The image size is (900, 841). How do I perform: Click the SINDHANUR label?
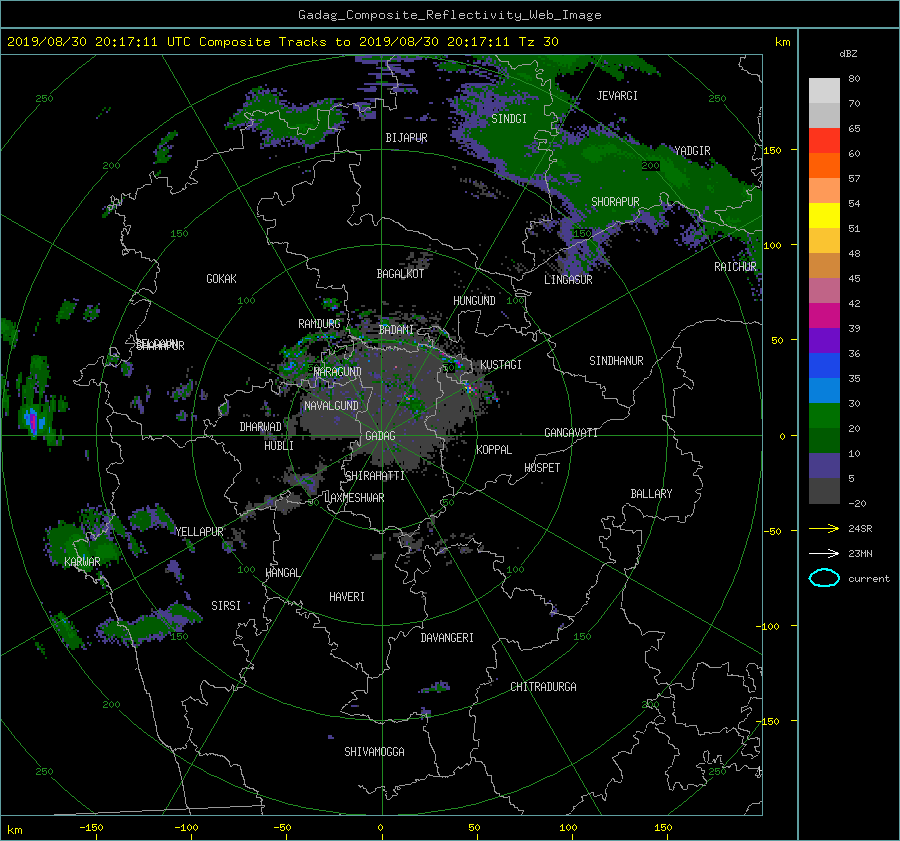(616, 361)
